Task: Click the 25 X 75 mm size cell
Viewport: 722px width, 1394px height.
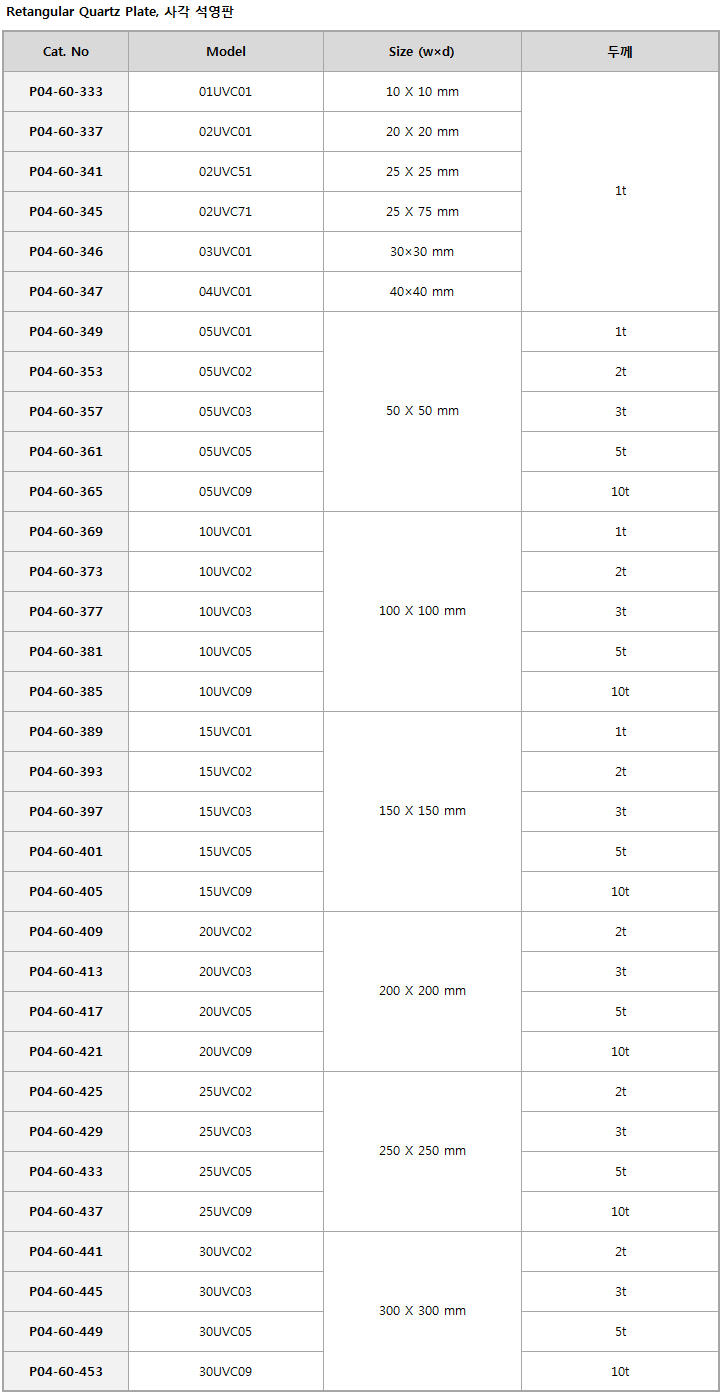Action: pyautogui.click(x=422, y=211)
